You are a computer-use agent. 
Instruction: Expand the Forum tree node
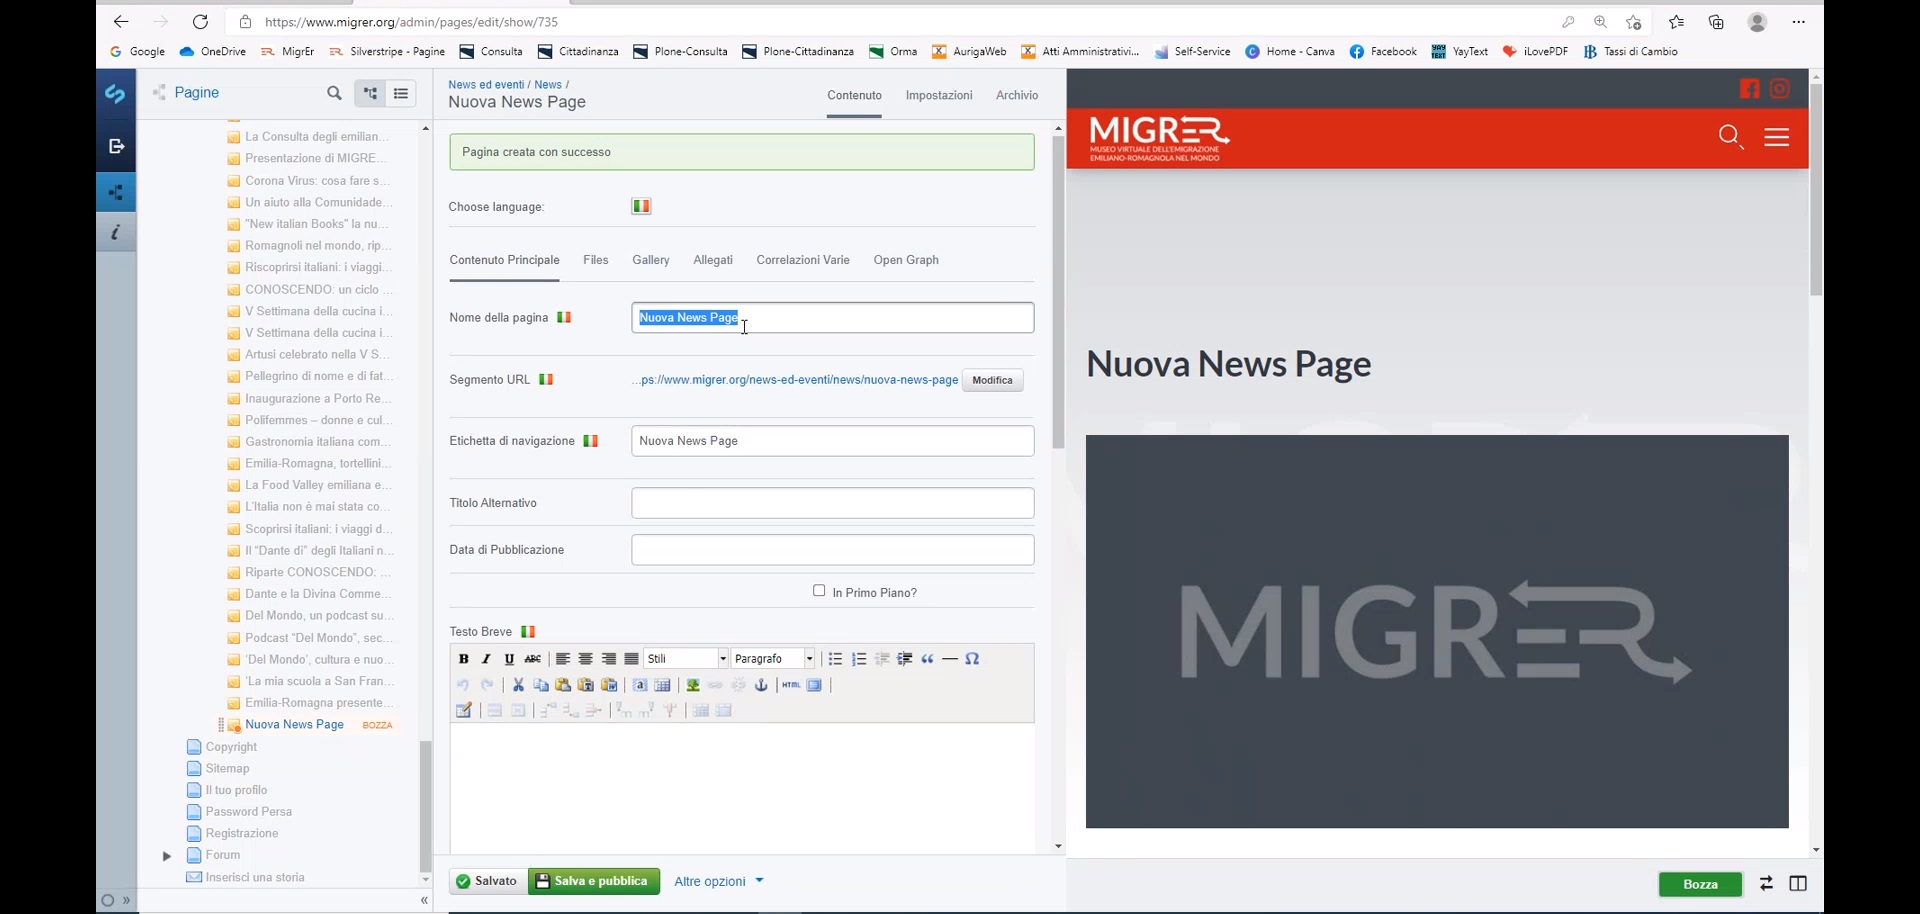pyautogui.click(x=167, y=856)
